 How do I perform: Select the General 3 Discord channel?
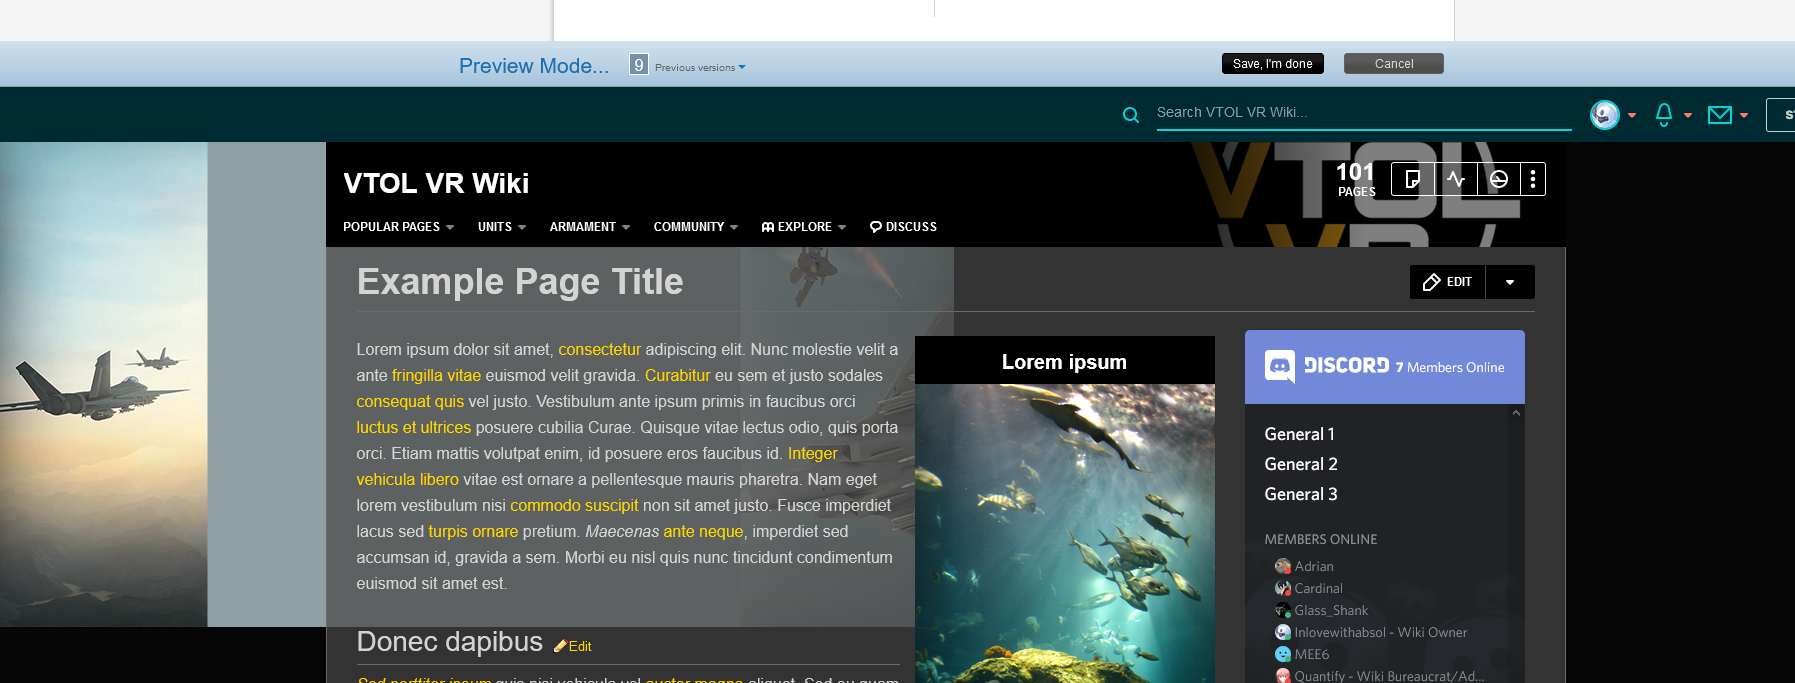(1300, 494)
